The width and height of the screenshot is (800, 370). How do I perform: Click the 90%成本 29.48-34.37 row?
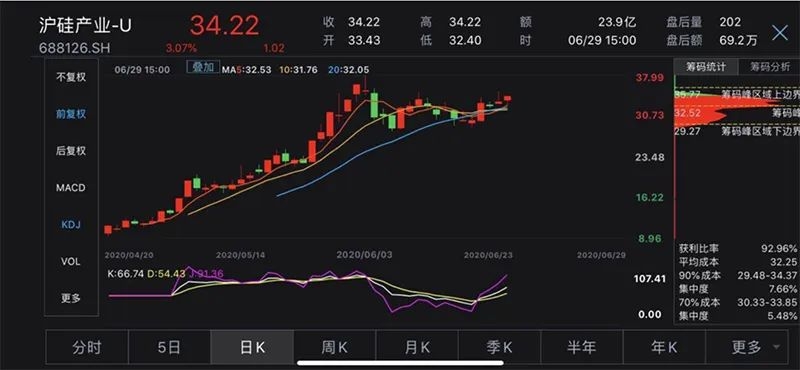(x=738, y=276)
